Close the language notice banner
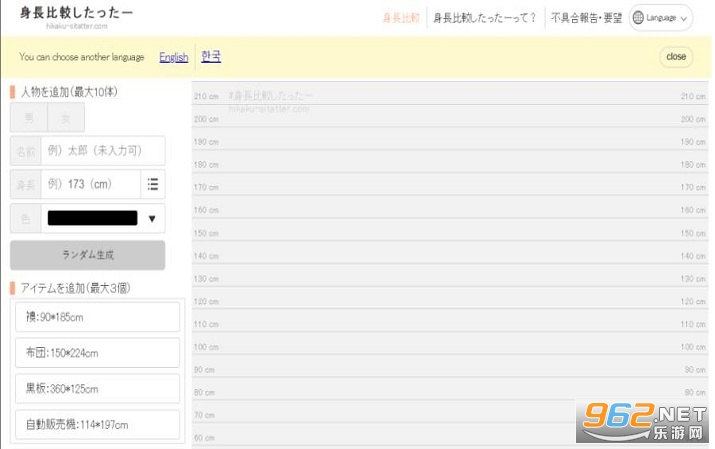Screen dimensions: 715x449 tap(676, 57)
